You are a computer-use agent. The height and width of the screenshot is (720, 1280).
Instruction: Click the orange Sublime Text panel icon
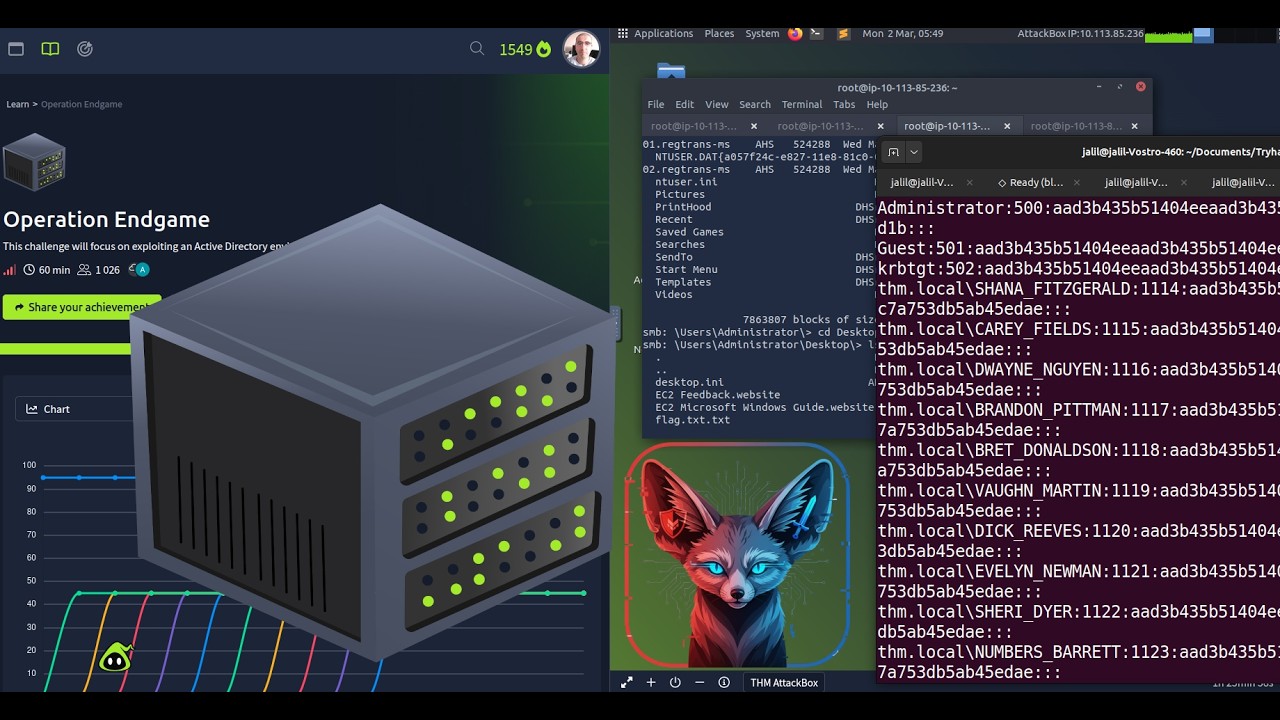click(843, 33)
